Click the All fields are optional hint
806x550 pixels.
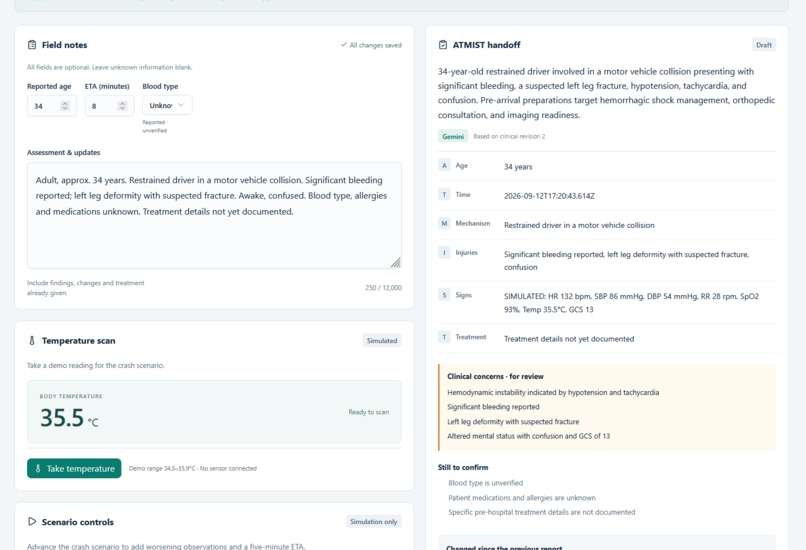(109, 67)
